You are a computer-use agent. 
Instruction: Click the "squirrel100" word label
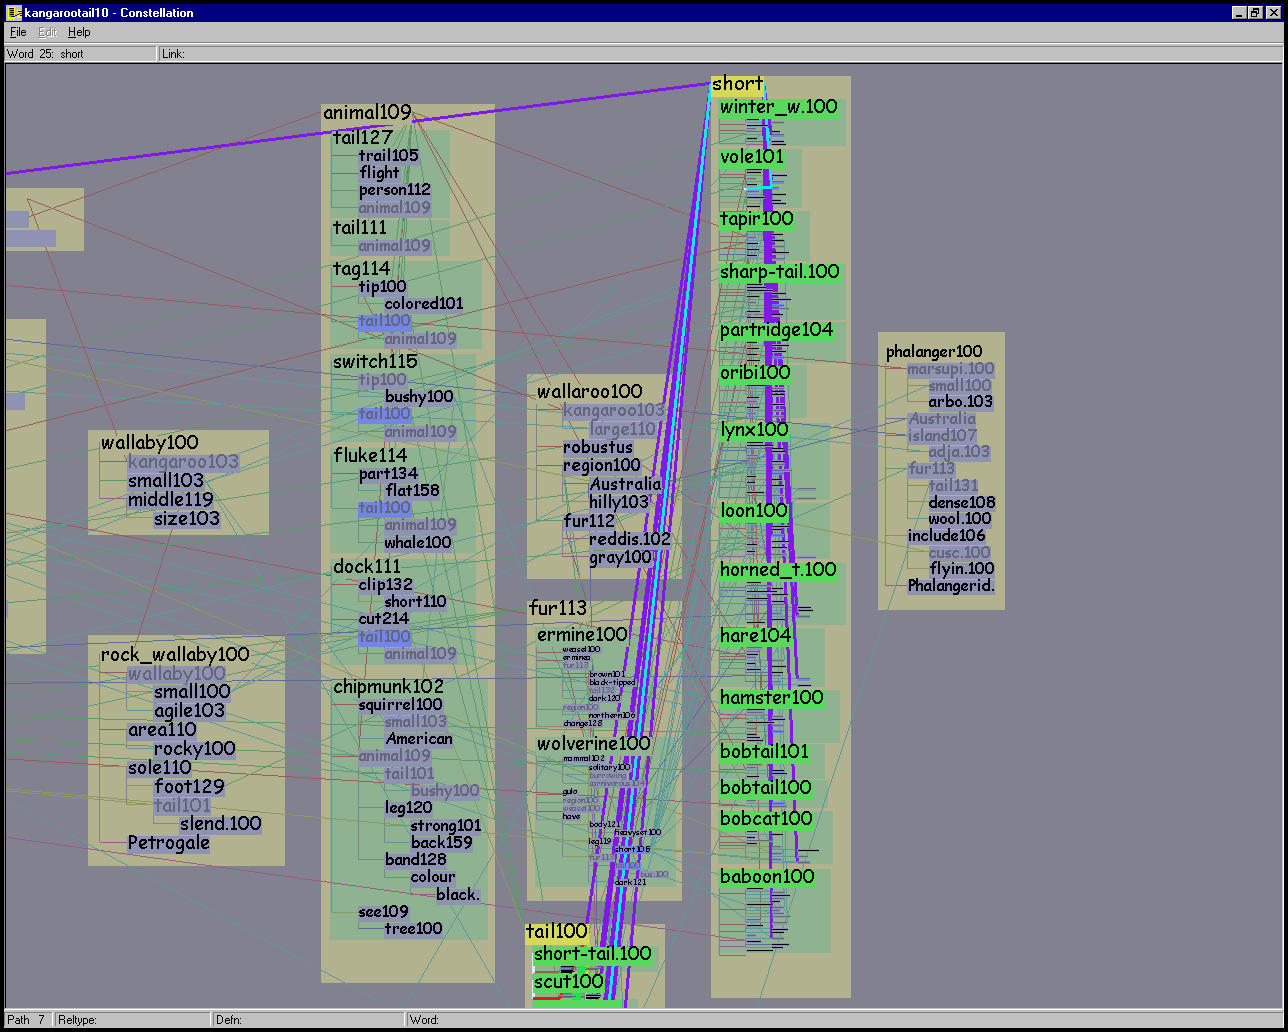[x=400, y=705]
